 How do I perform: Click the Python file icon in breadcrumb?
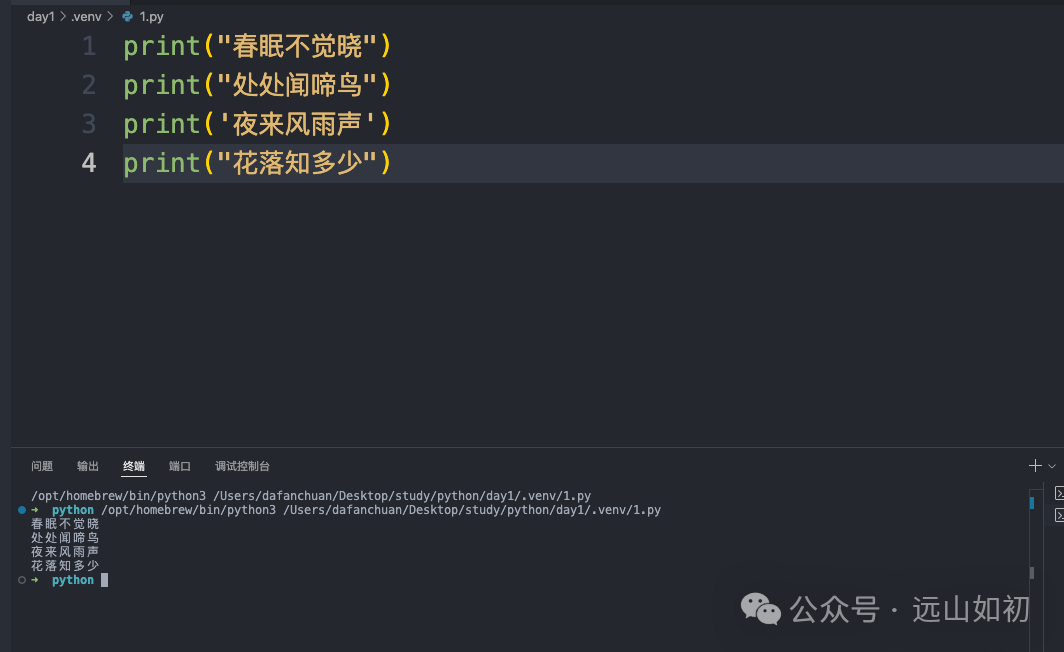(x=128, y=16)
